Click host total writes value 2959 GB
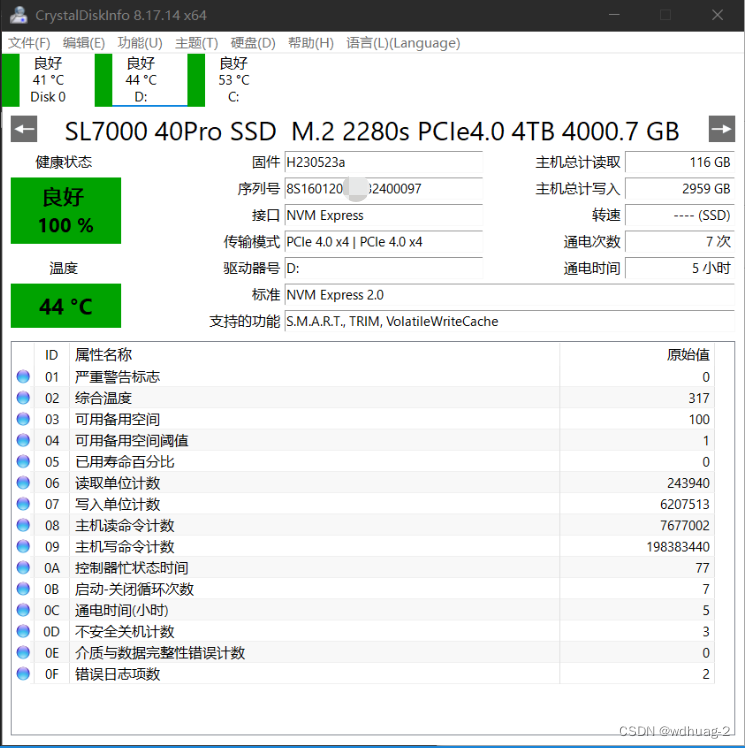Viewport: 745px width, 748px height. coord(680,189)
